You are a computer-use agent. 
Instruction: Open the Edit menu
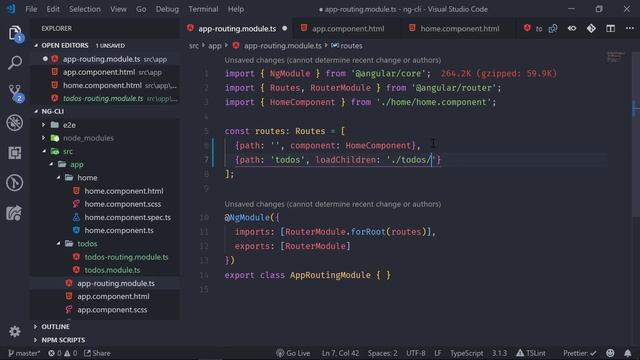pyautogui.click(x=53, y=9)
